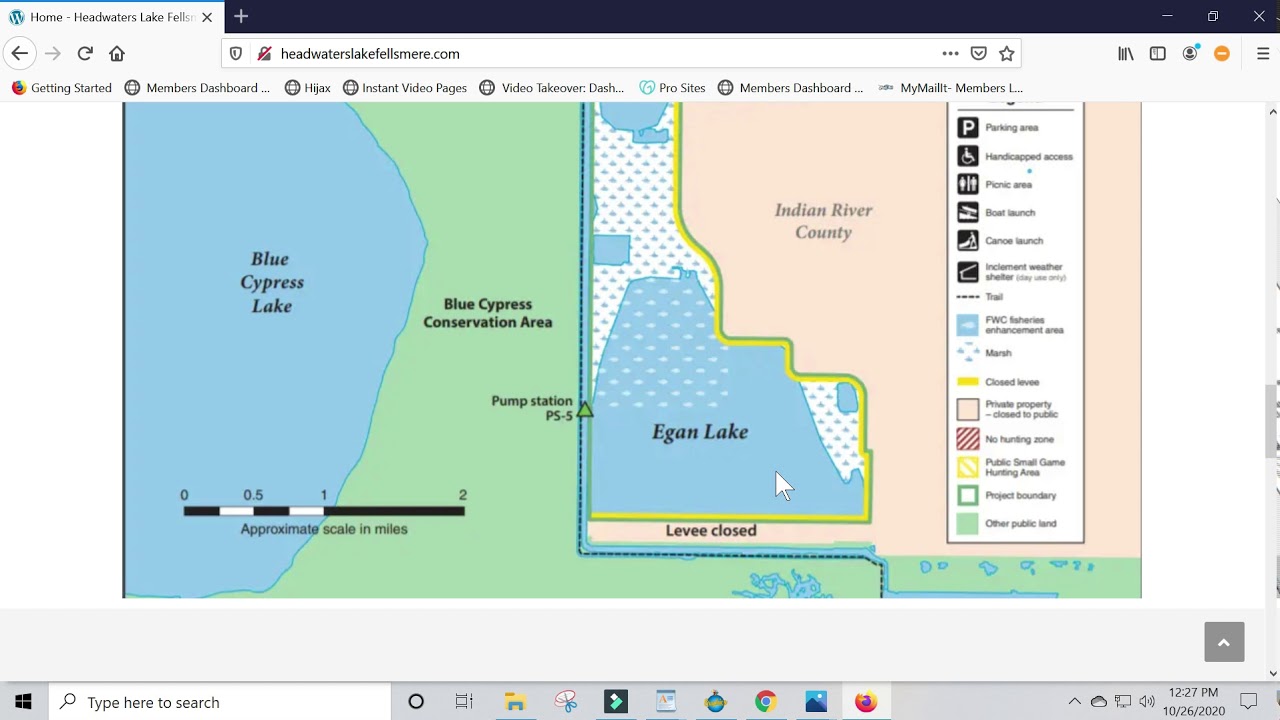Click the Public Small Game Hunting Area text
The image size is (1280, 720).
pyautogui.click(x=1025, y=467)
